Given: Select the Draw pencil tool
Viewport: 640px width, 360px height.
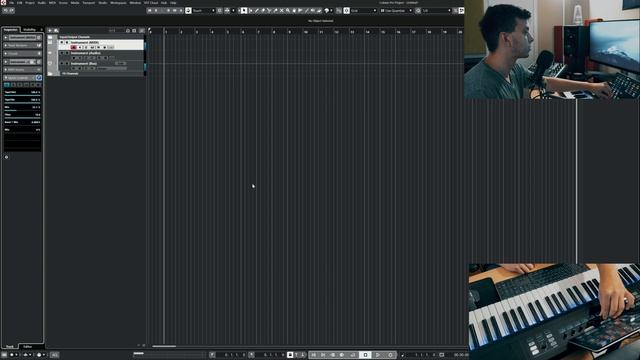Looking at the screenshot, I should (x=257, y=11).
